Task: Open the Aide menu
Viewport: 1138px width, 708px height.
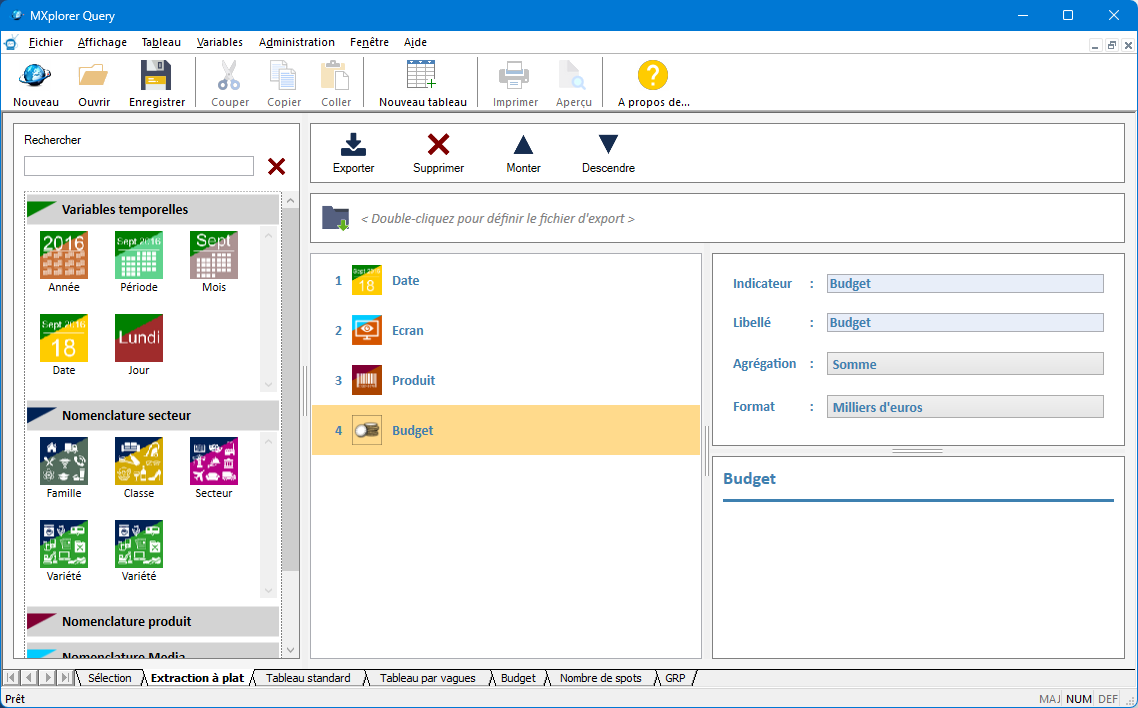Action: click(x=415, y=42)
